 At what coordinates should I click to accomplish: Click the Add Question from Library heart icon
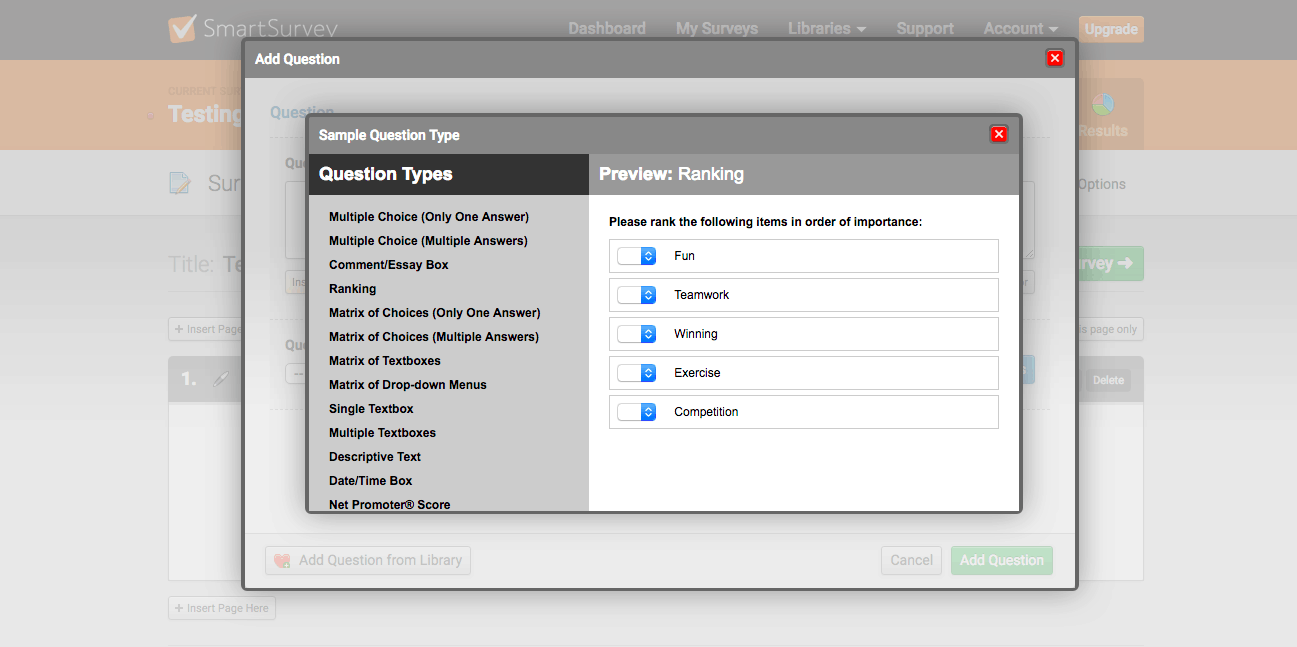point(282,561)
